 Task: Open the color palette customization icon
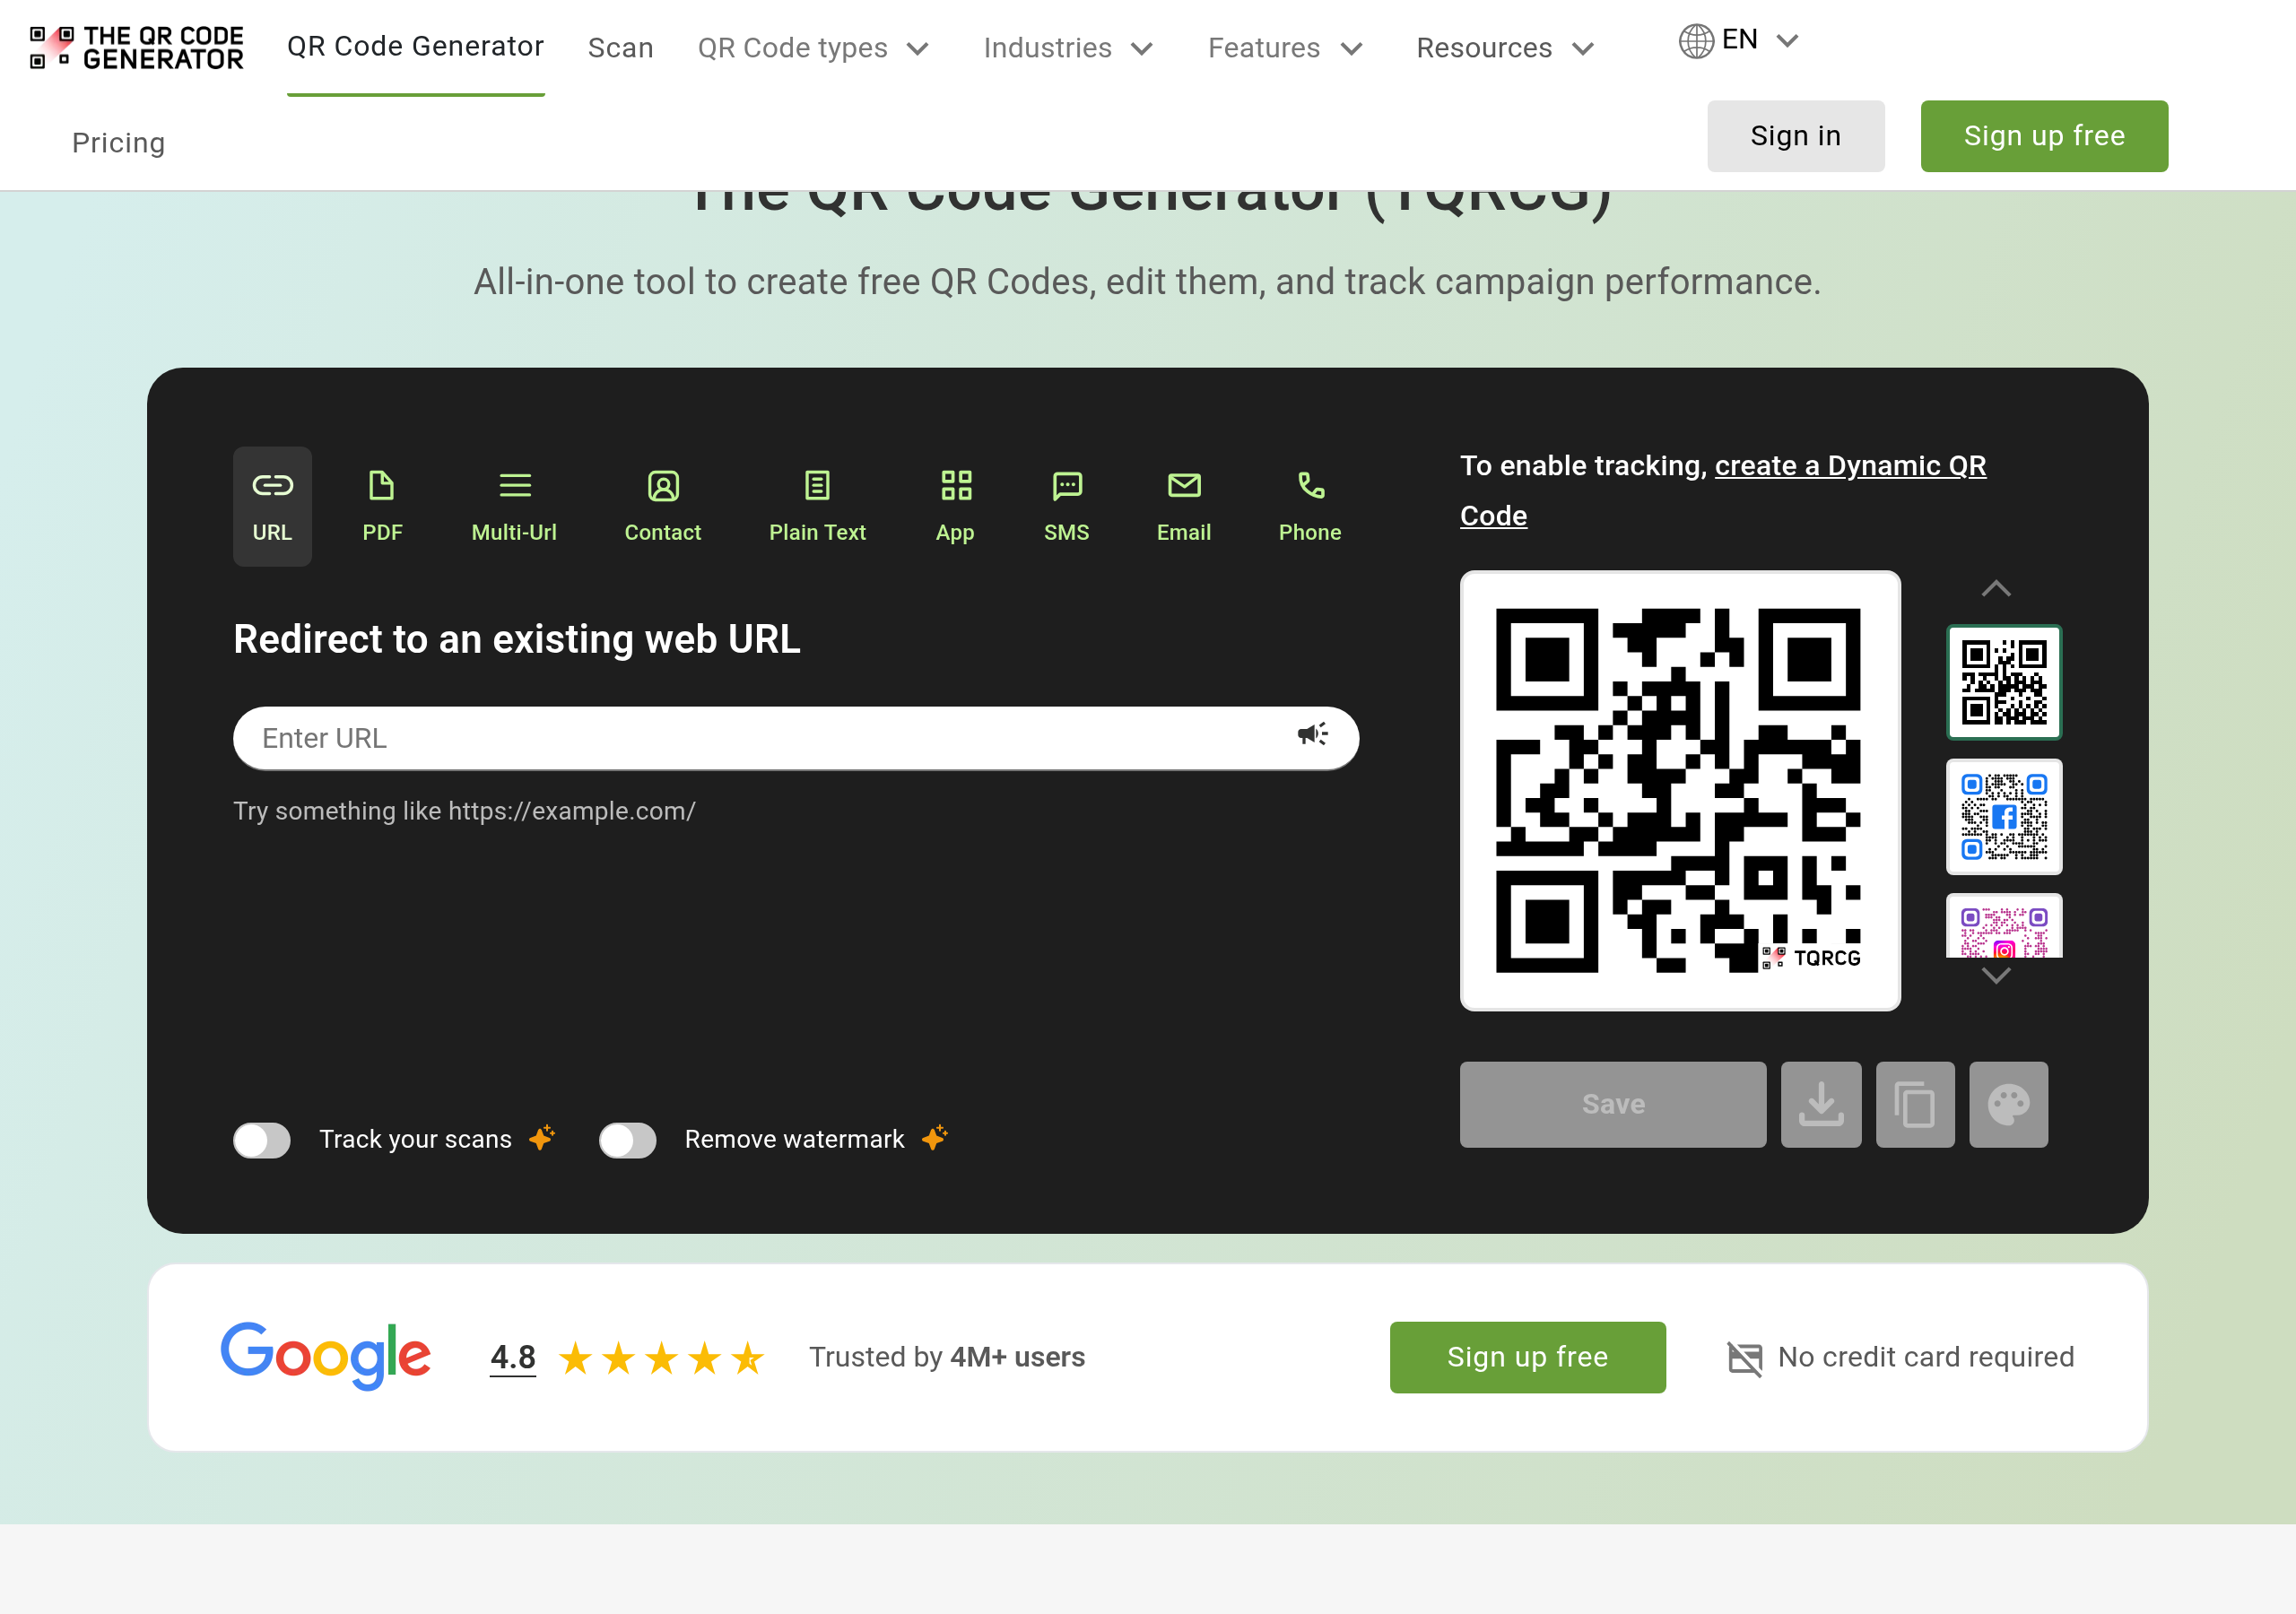2009,1104
